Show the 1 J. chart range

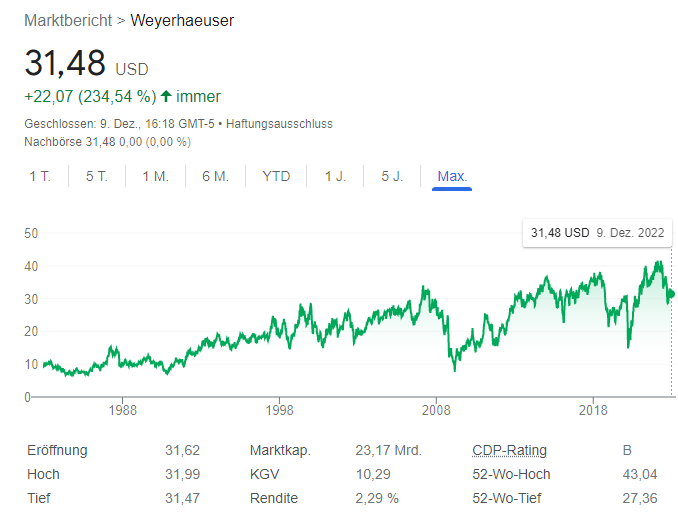pos(335,176)
